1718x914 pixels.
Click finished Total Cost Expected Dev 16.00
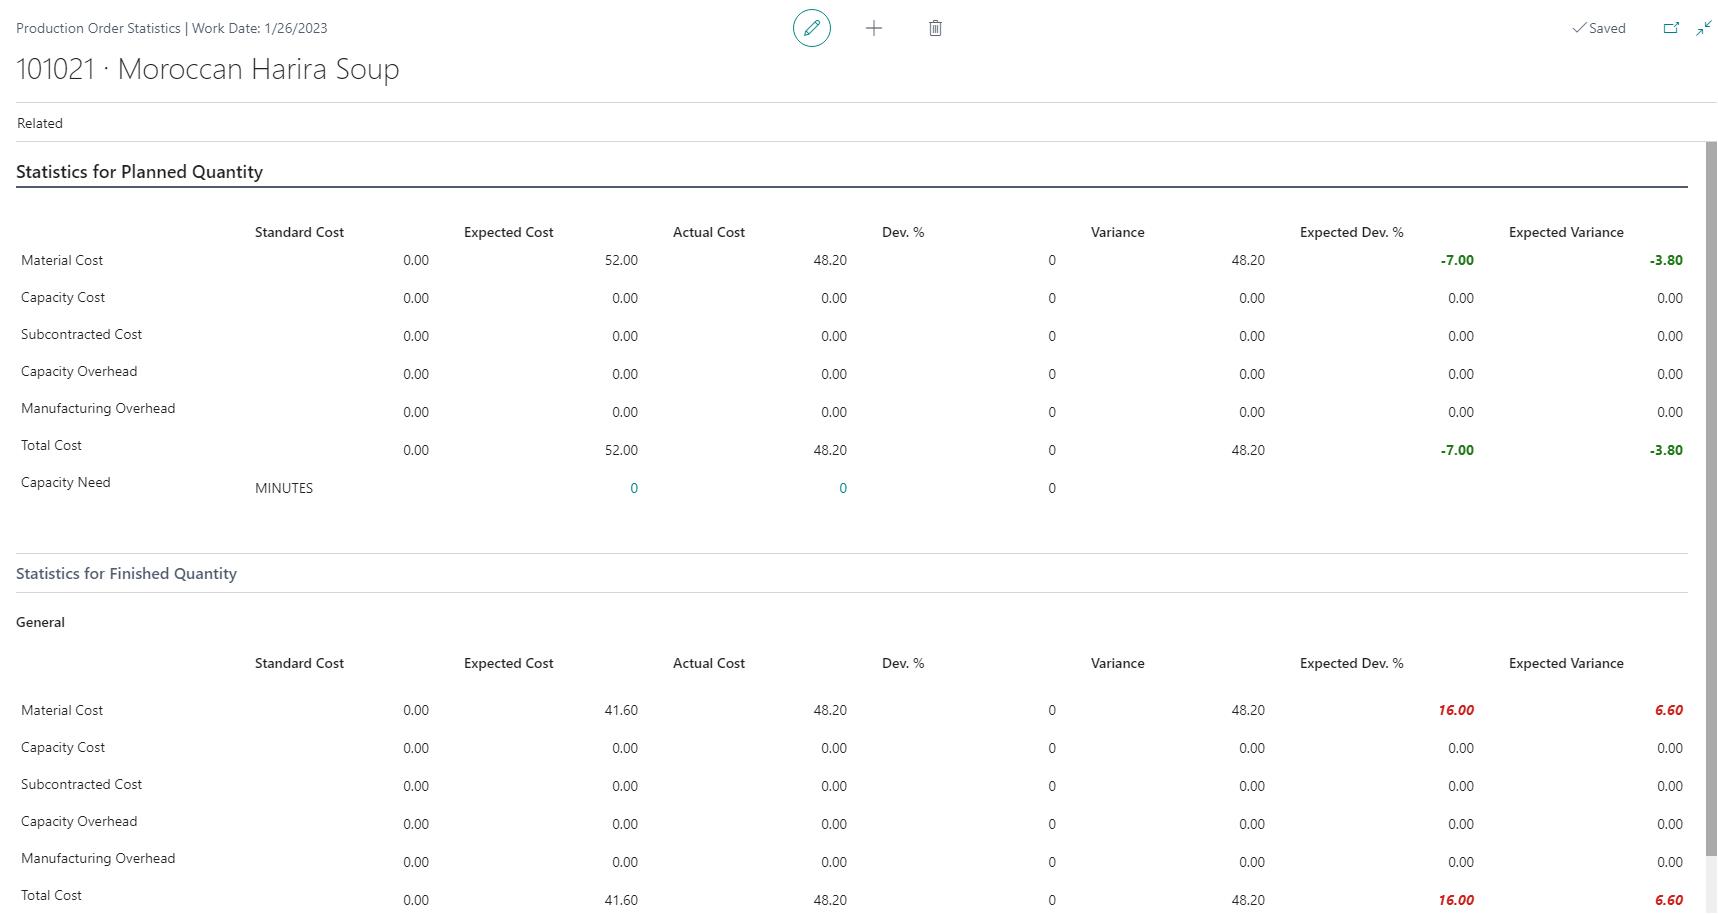[x=1455, y=900]
